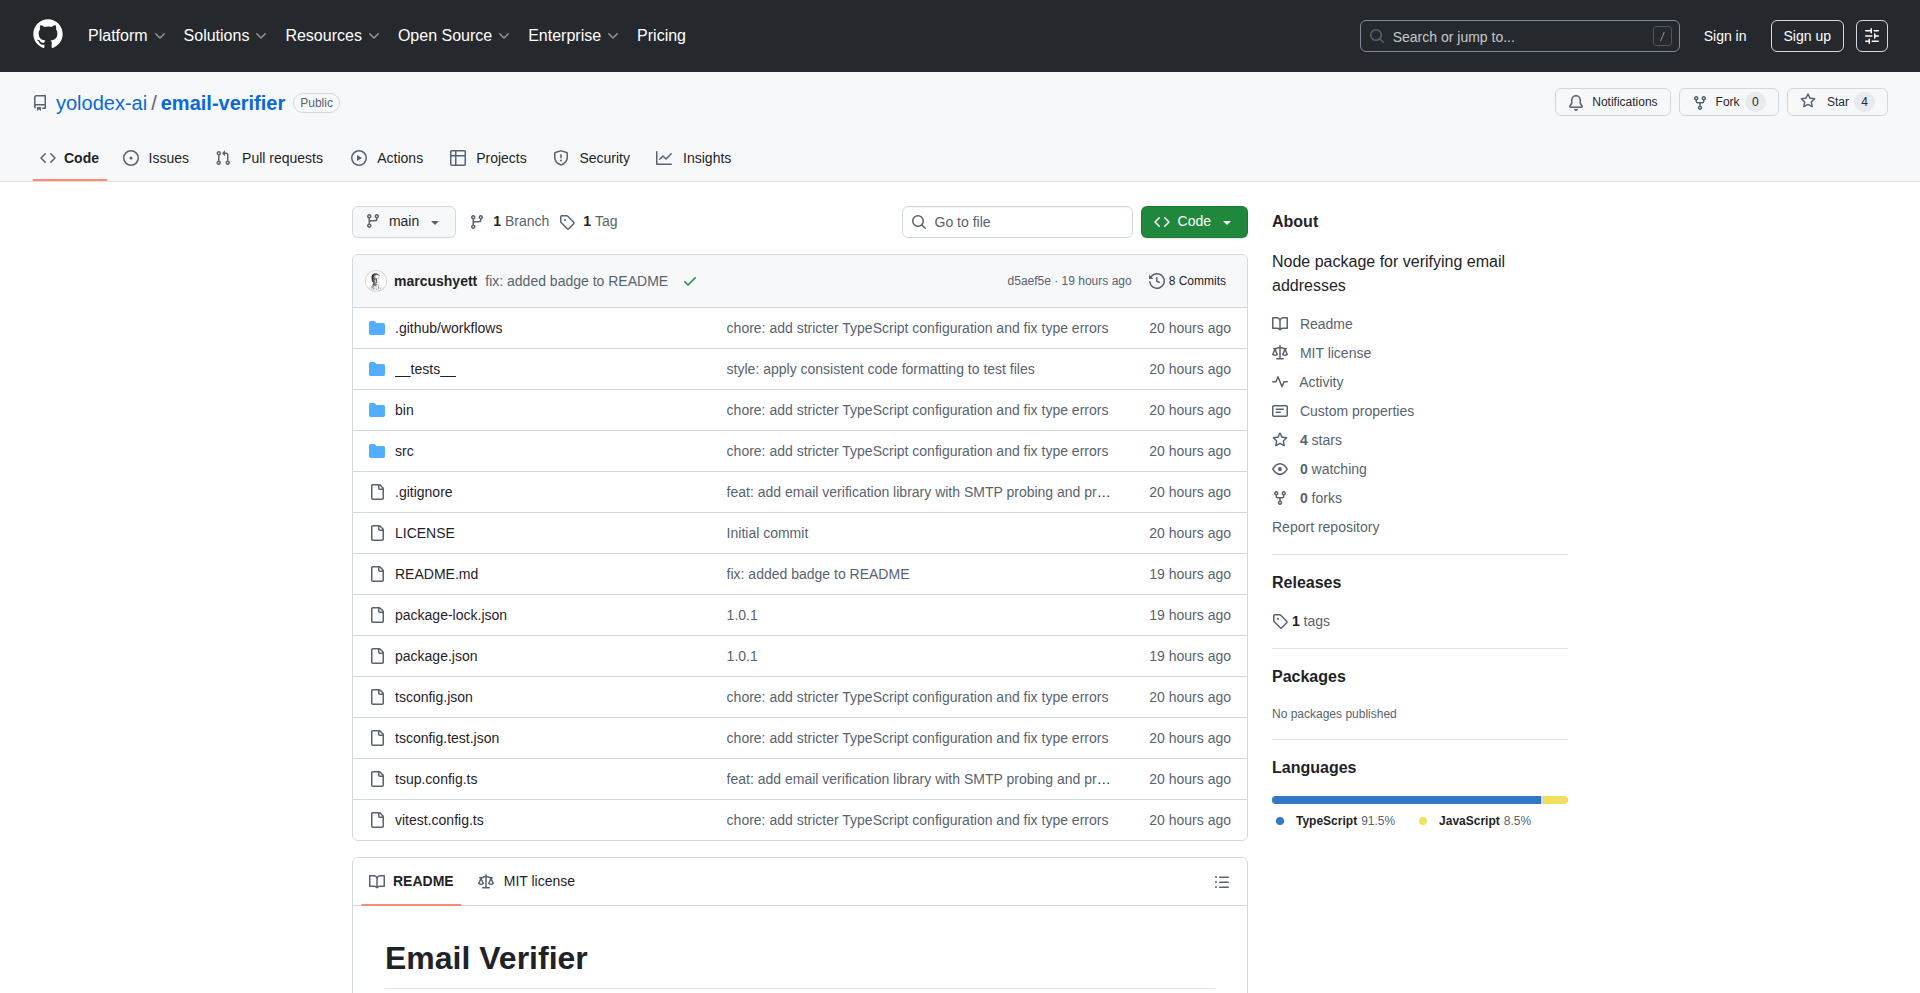Switch to the Issues tab
This screenshot has width=1920, height=993.
156,158
